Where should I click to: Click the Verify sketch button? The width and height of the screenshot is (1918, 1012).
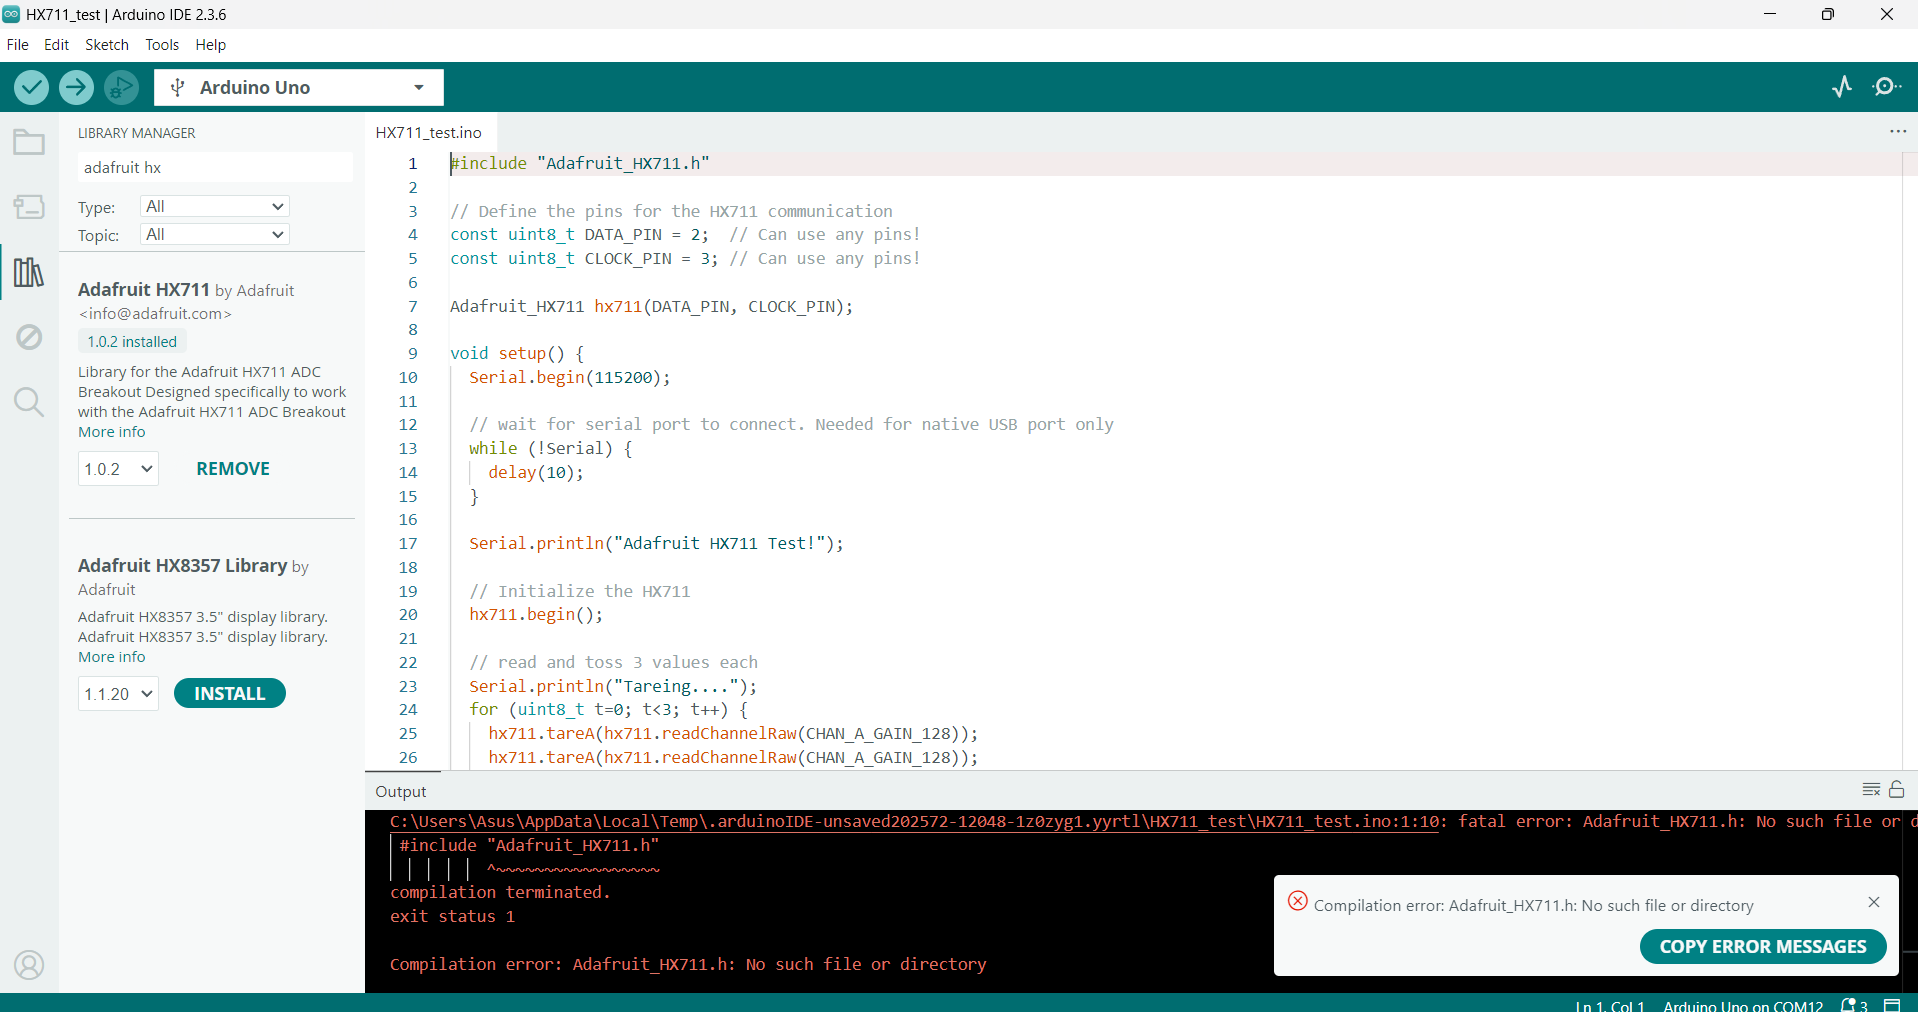click(x=31, y=87)
